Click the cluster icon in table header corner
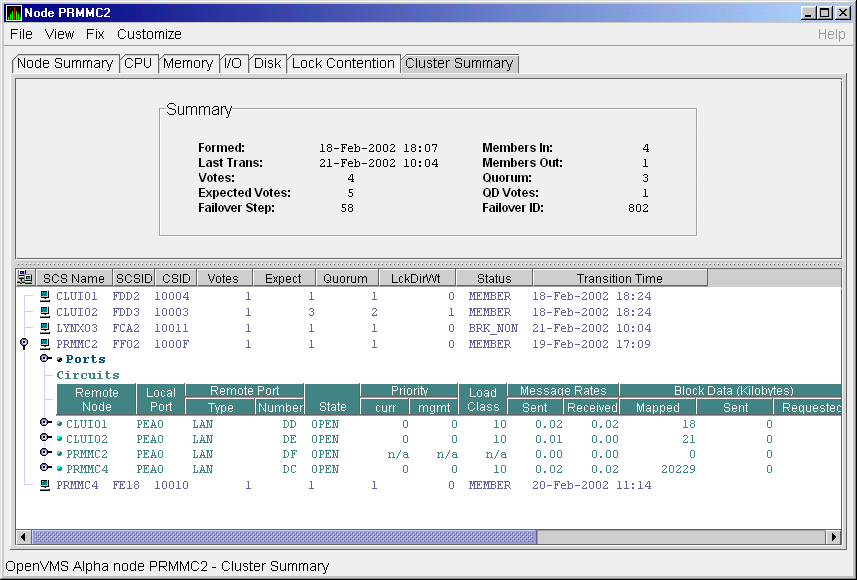857x580 pixels. 25,278
